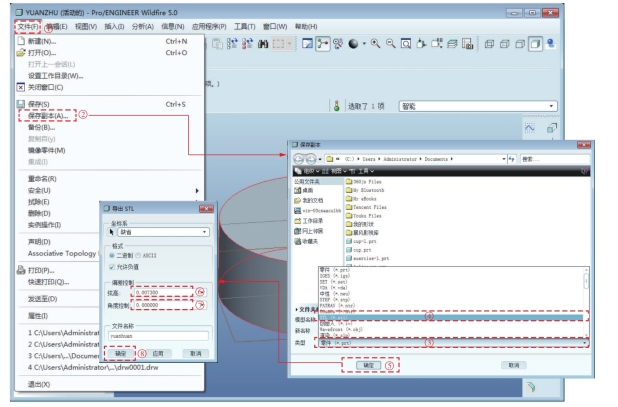Open the Insert menu
This screenshot has height=407, width=618.
click(x=114, y=26)
